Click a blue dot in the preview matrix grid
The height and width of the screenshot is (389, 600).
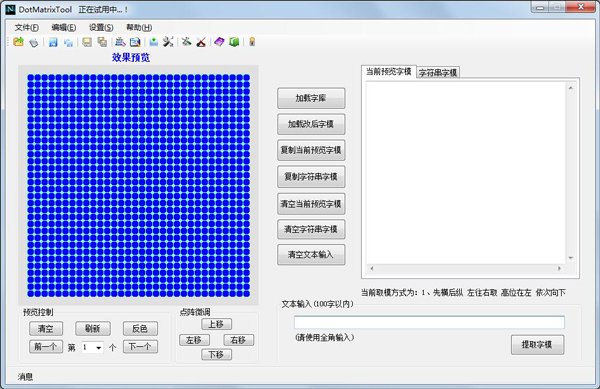coord(138,186)
